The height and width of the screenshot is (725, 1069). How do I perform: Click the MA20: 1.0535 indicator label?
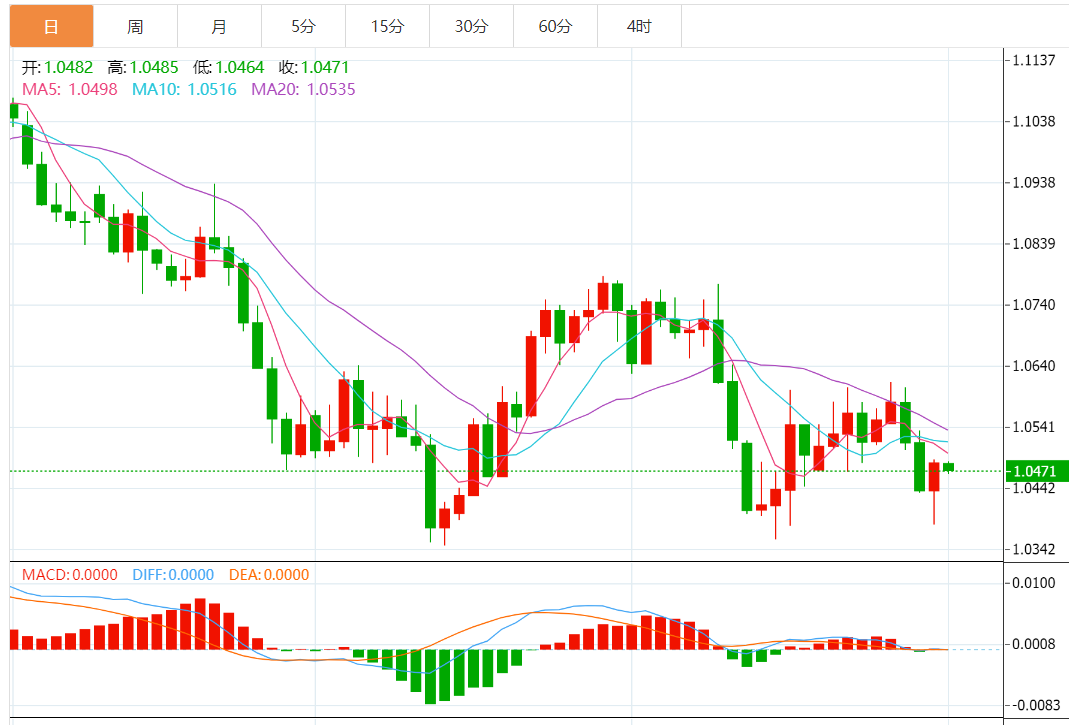[x=303, y=89]
